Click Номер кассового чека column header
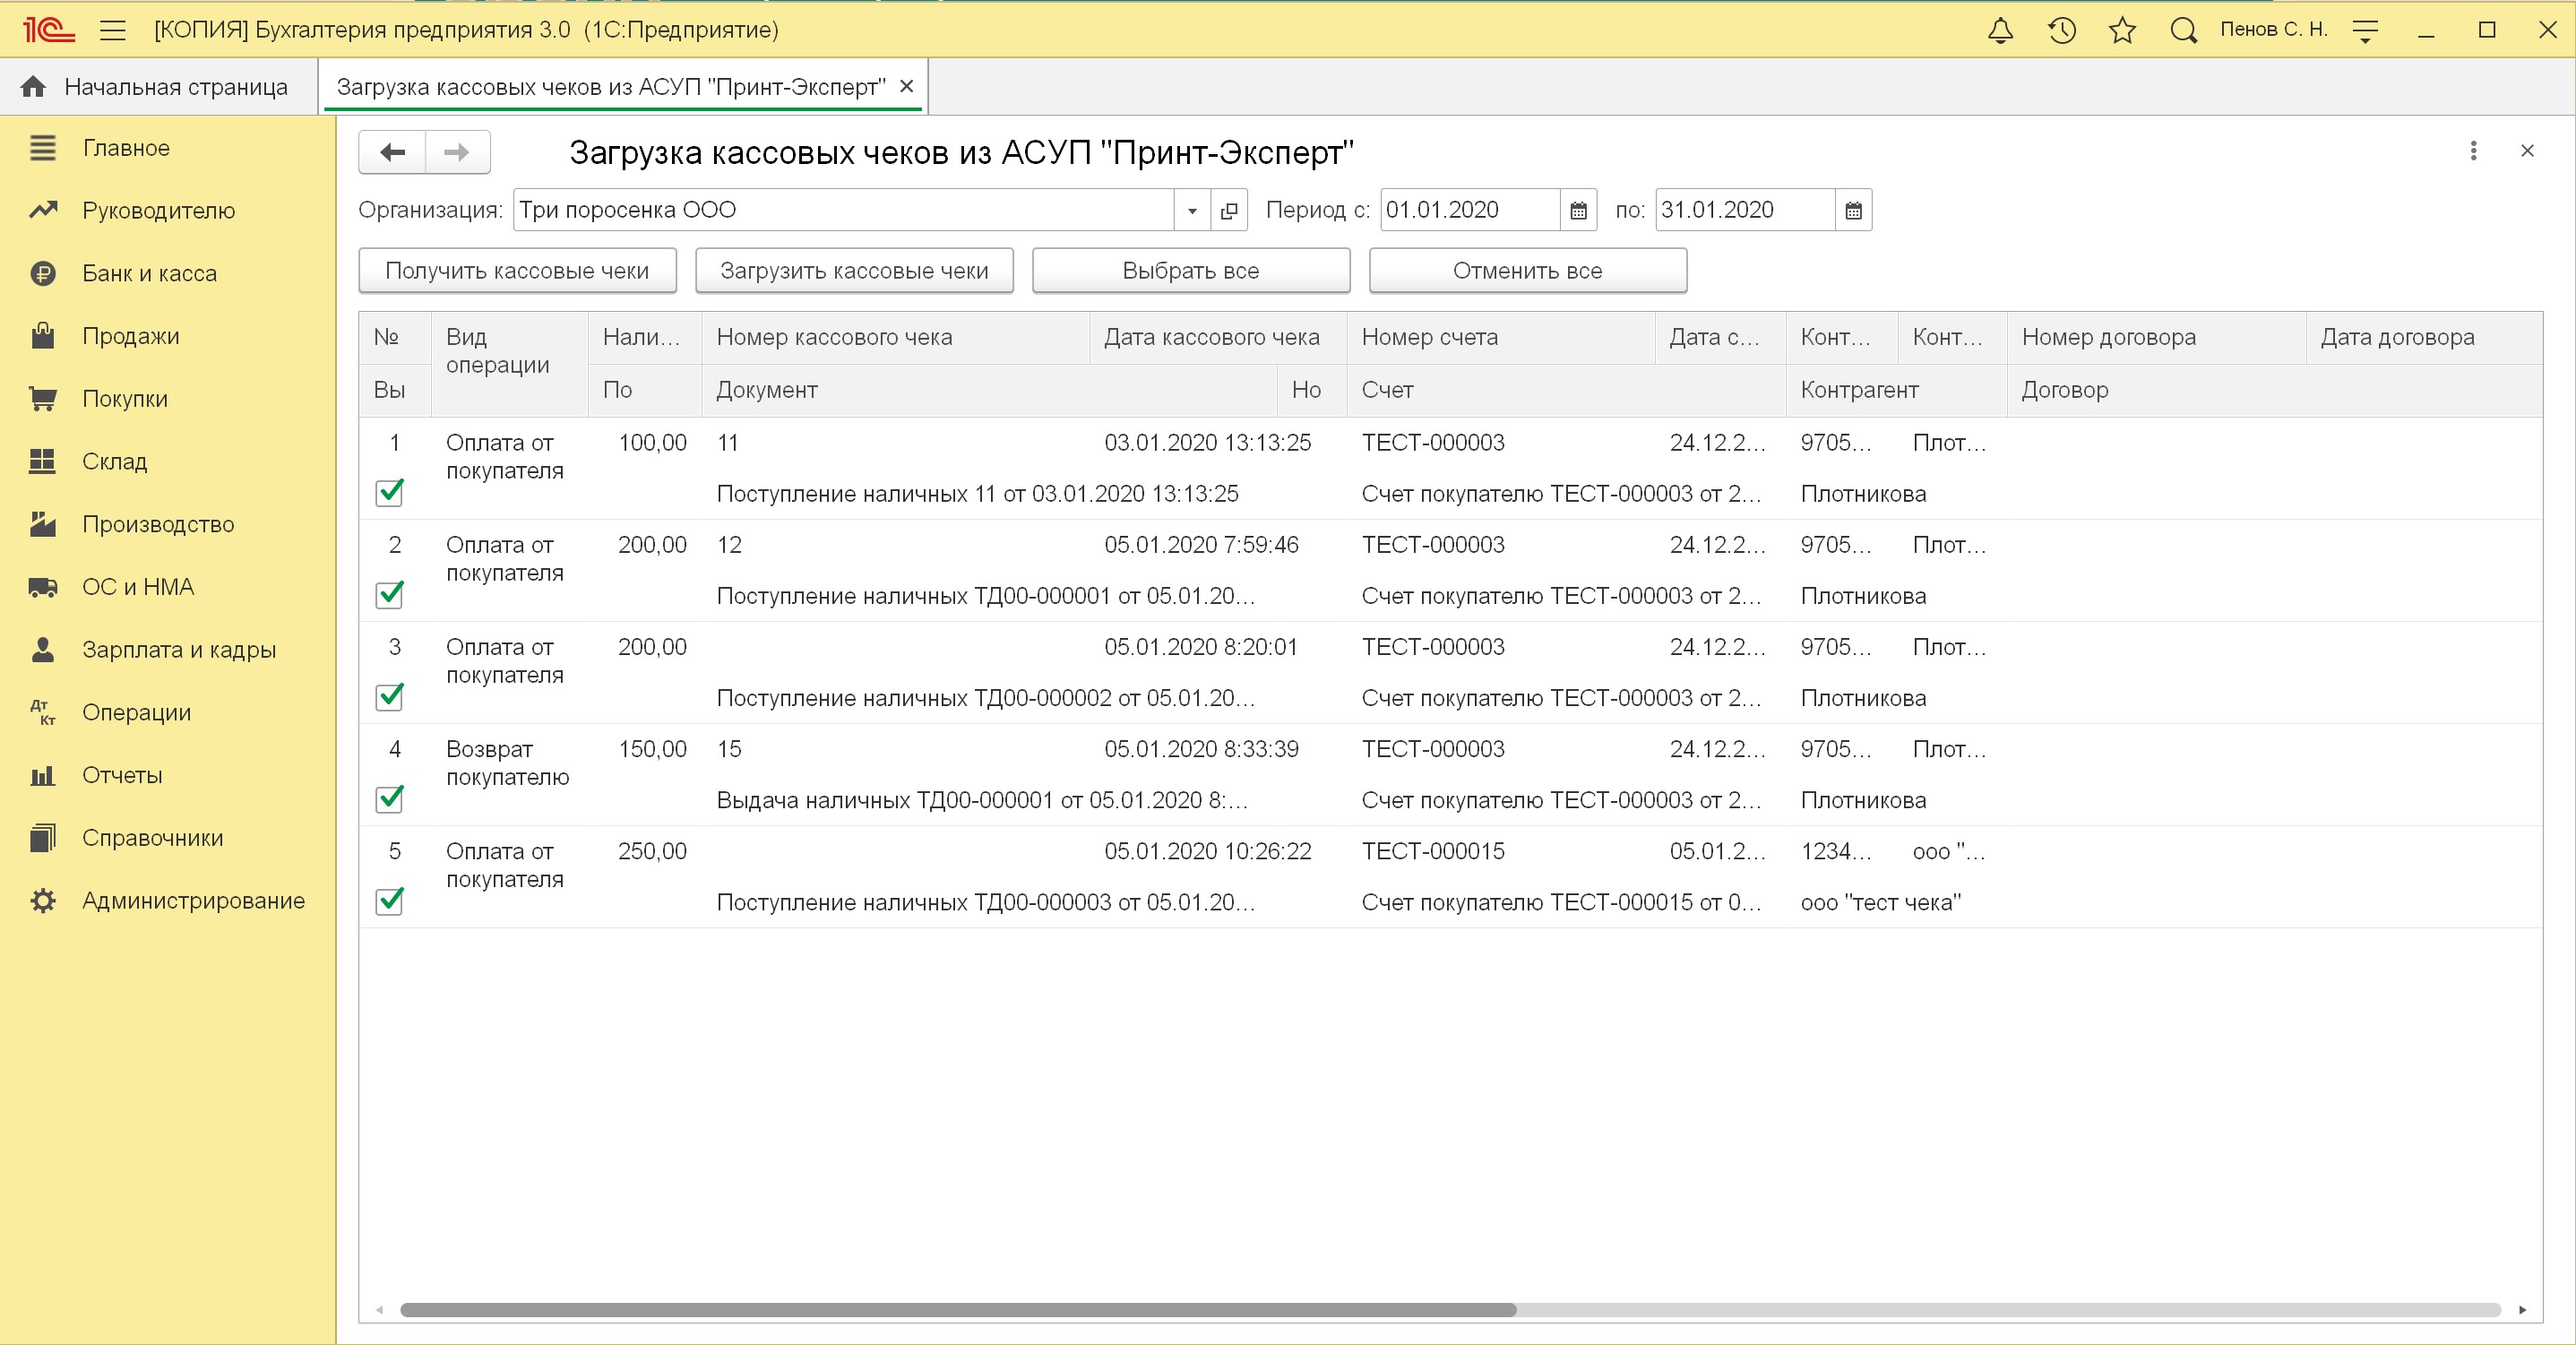The image size is (2576, 1345). (895, 337)
